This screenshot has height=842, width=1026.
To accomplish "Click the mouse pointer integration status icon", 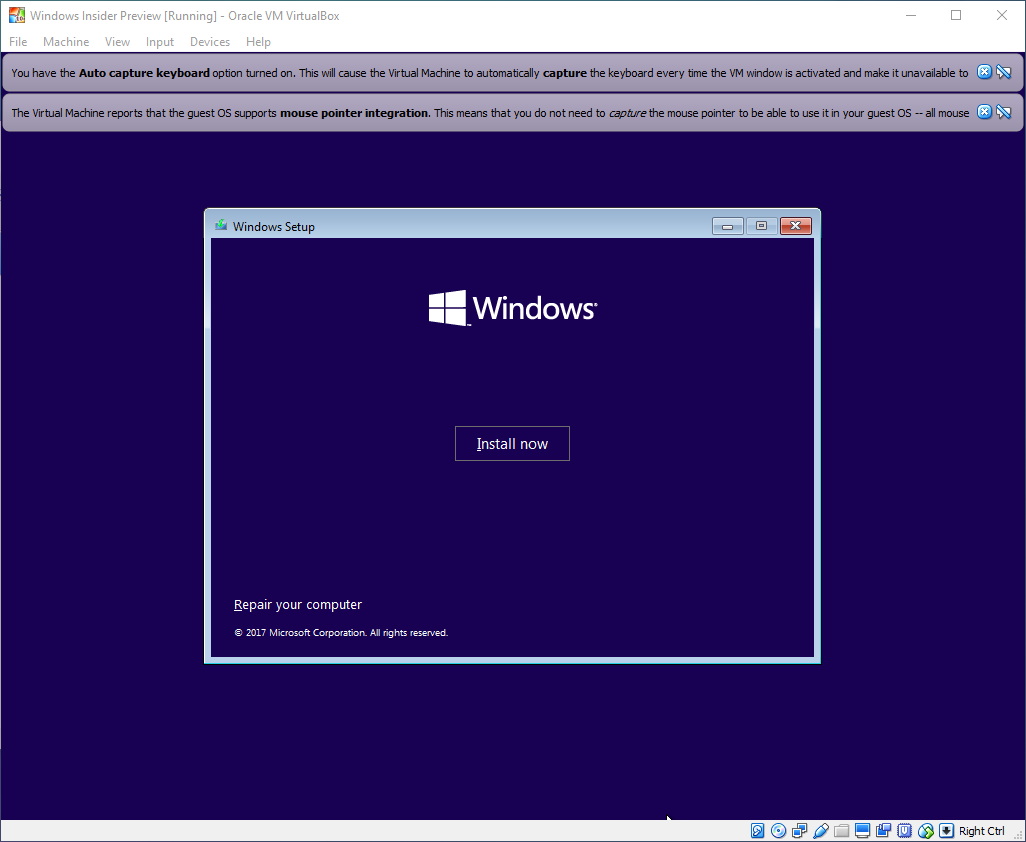I will 924,830.
